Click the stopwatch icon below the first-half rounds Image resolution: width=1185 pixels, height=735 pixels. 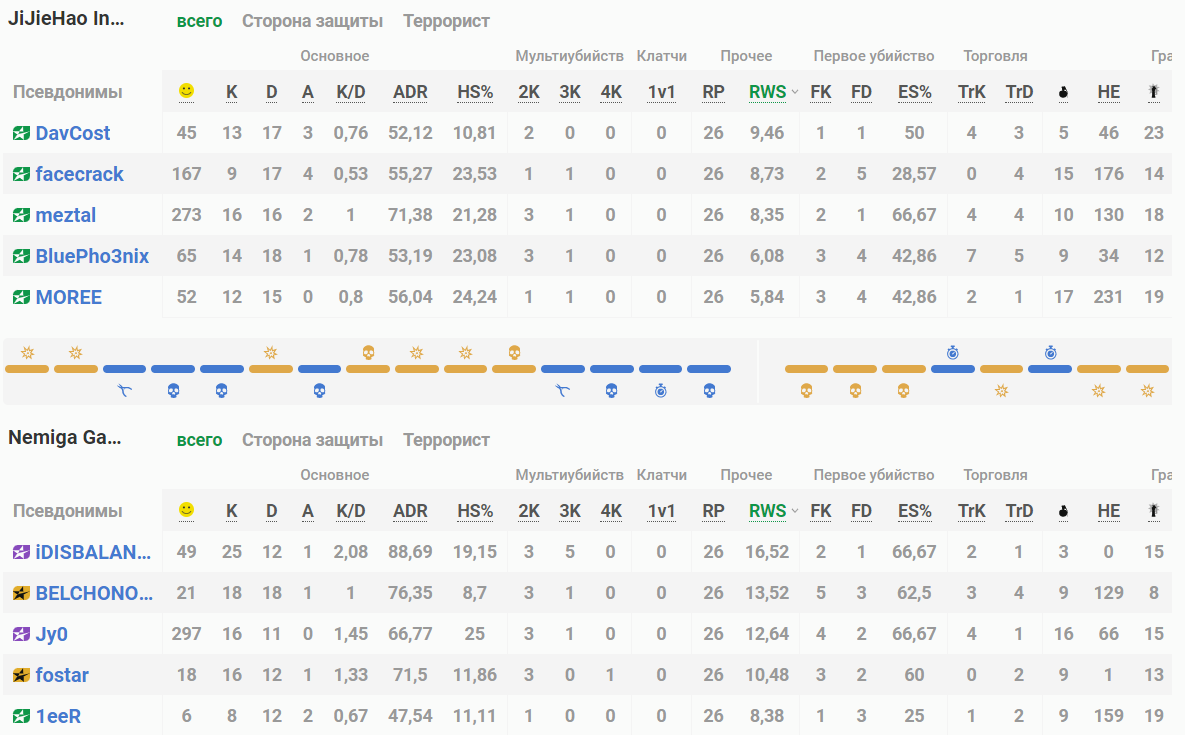point(660,390)
